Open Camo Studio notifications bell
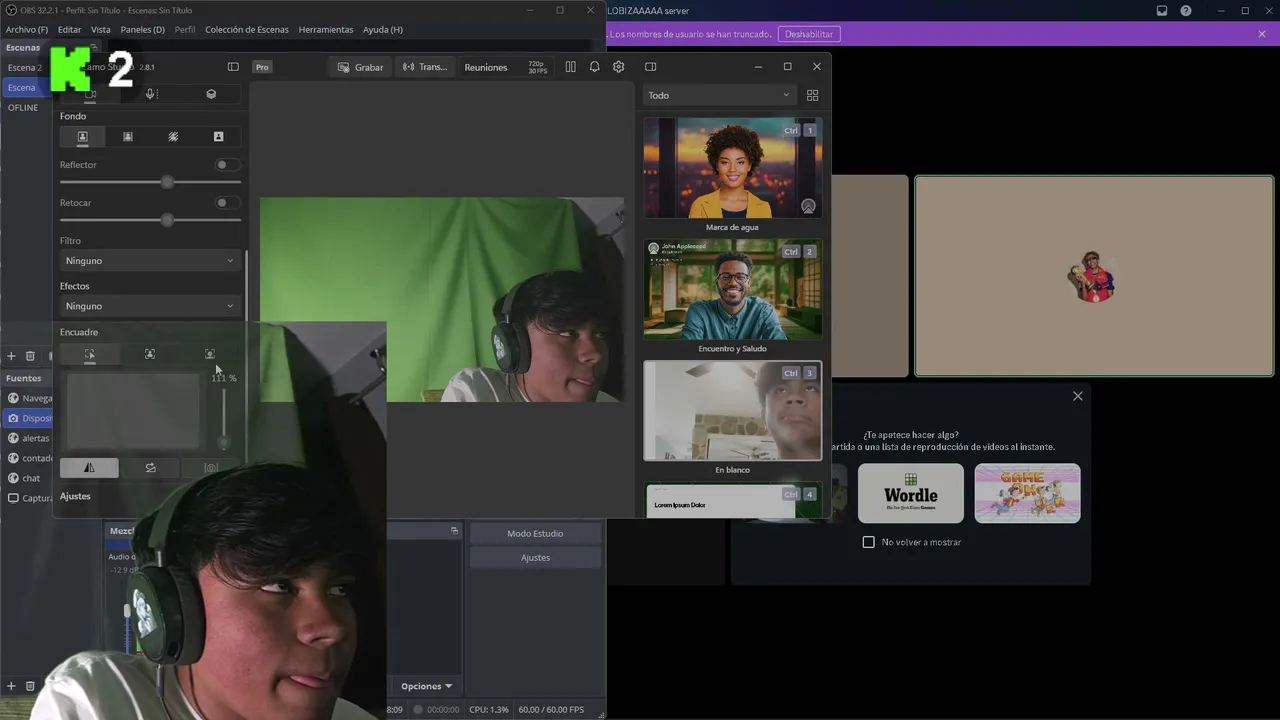 point(594,67)
